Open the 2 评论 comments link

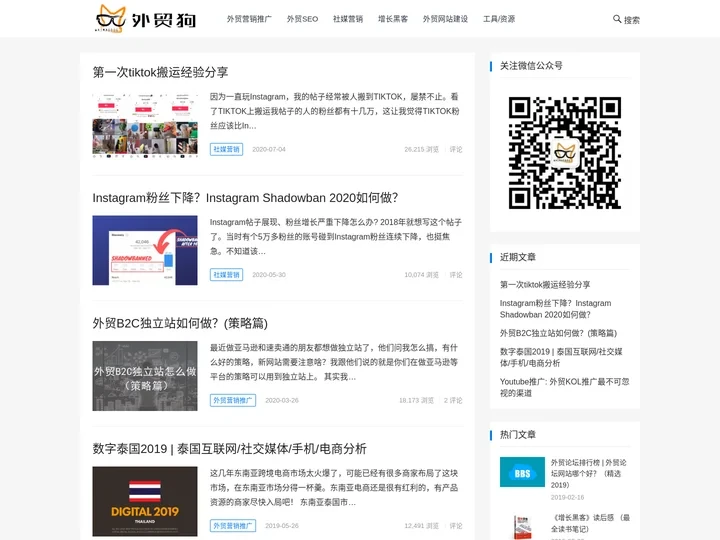[x=453, y=400]
